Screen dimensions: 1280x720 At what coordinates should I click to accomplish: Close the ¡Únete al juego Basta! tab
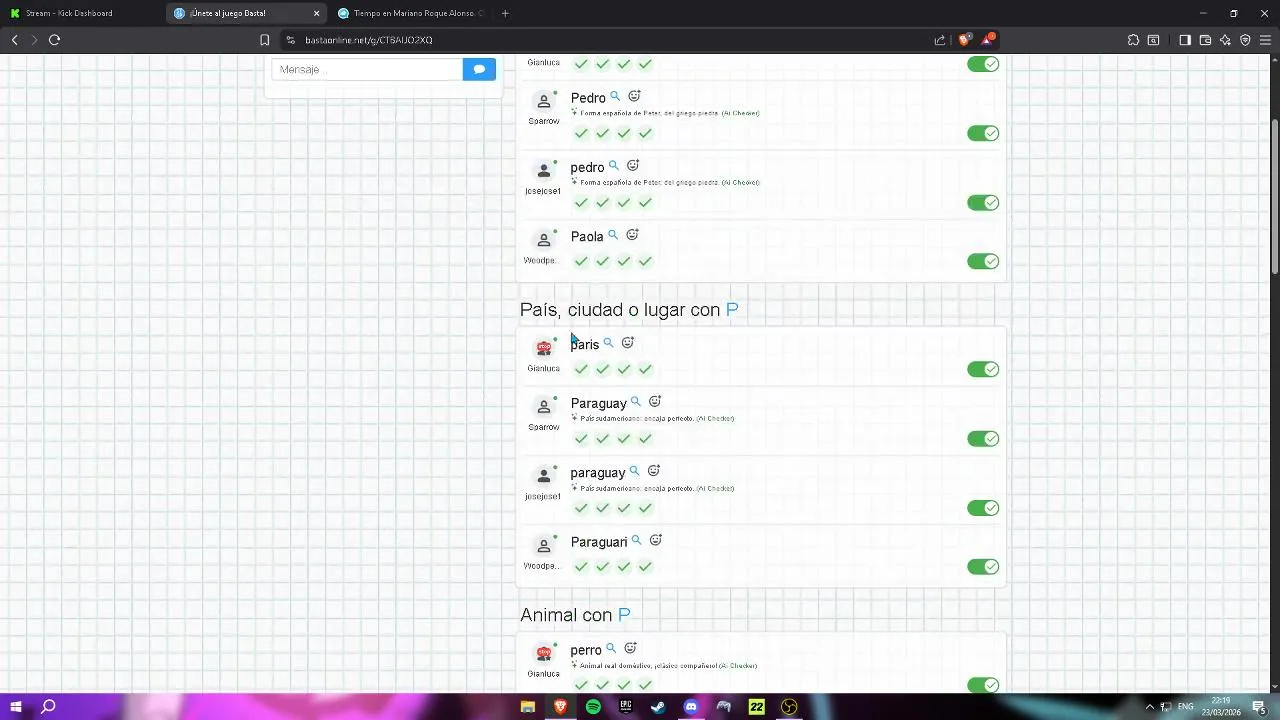tap(317, 13)
